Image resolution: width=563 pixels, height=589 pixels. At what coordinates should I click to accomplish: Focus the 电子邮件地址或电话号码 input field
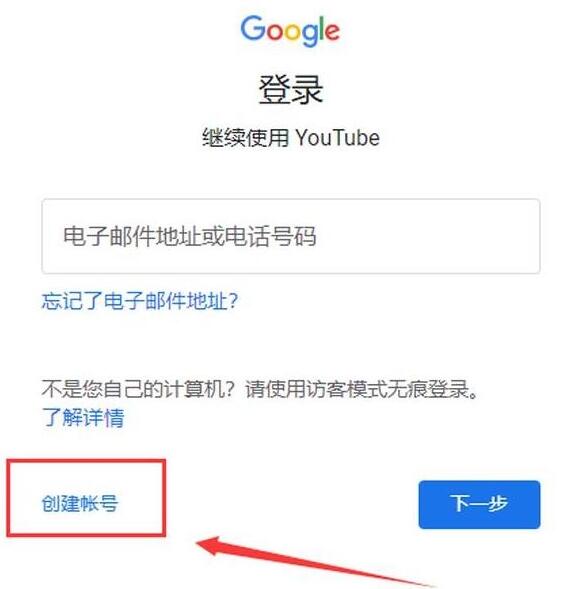tap(291, 236)
